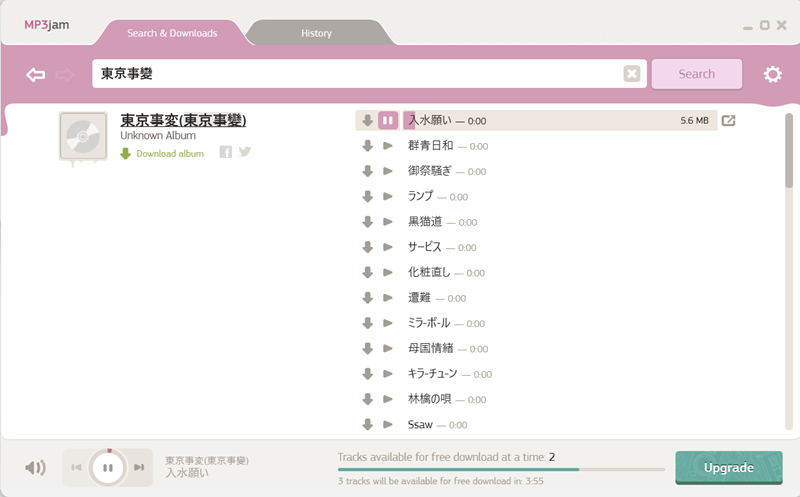Download the track 林檎の唄
This screenshot has height=497, width=800.
tap(367, 400)
